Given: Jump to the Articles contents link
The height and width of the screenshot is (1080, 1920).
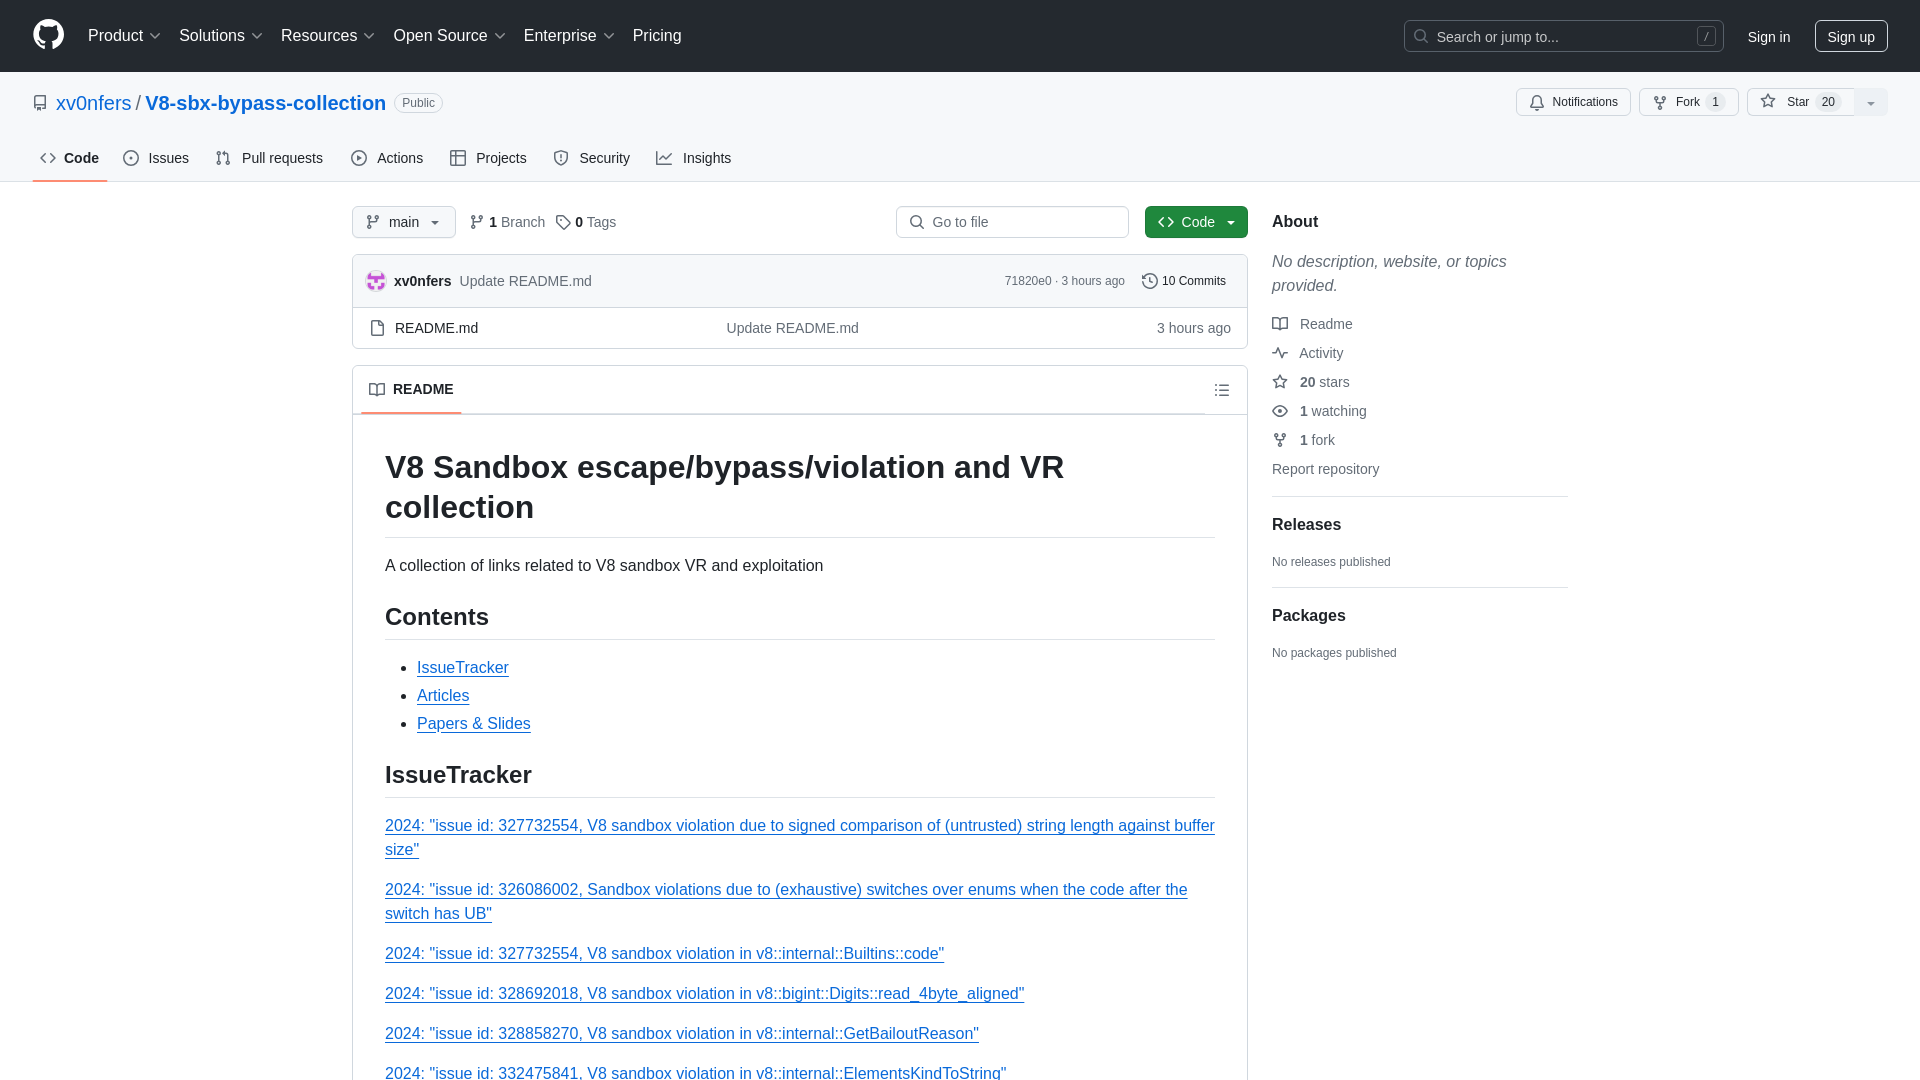Looking at the screenshot, I should point(443,696).
